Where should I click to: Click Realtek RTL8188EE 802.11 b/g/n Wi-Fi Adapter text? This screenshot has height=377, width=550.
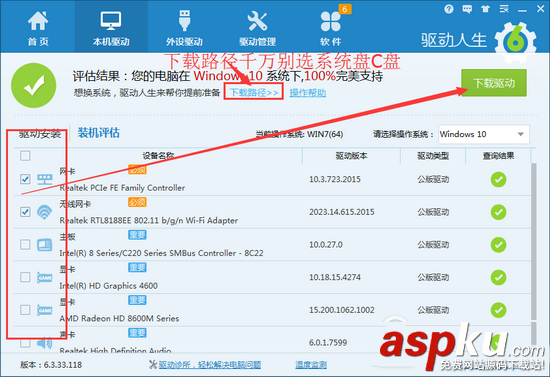tap(149, 221)
